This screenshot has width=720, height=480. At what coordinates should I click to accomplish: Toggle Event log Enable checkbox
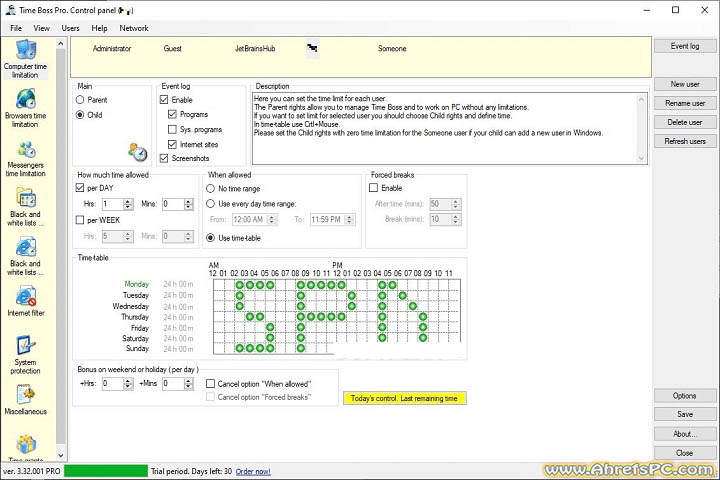coord(164,100)
